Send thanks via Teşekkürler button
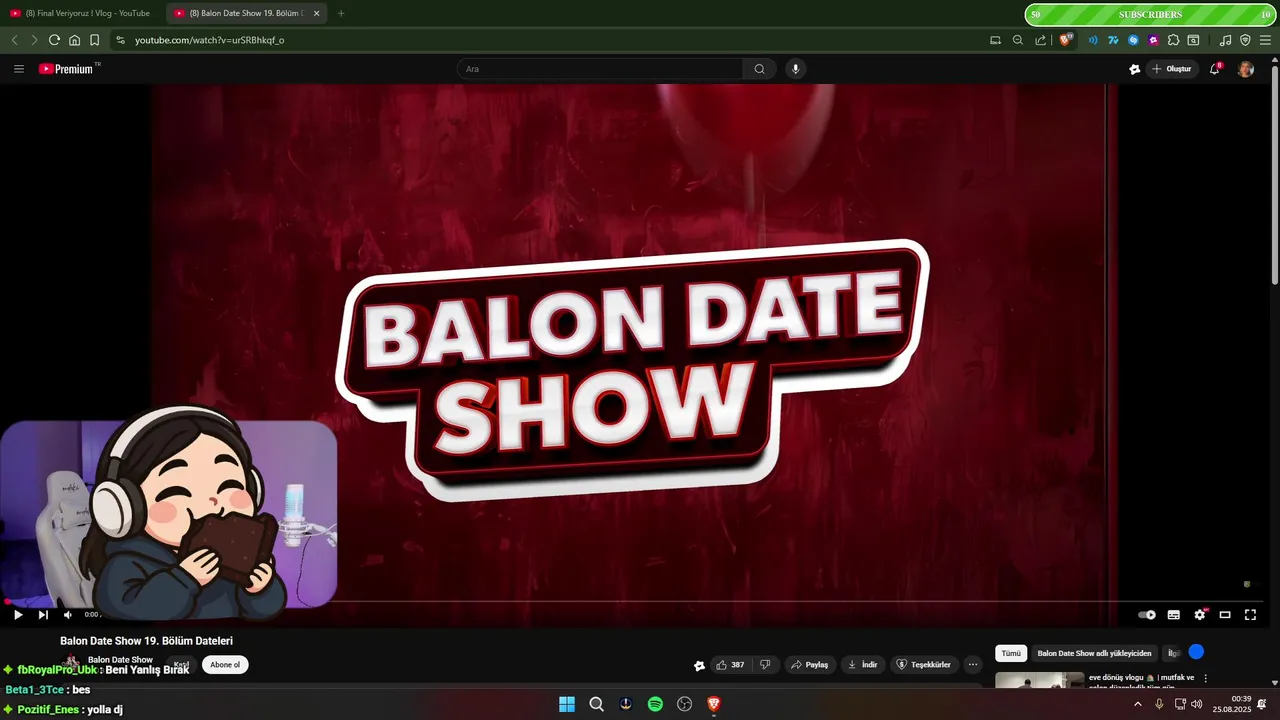Image resolution: width=1280 pixels, height=720 pixels. (923, 665)
